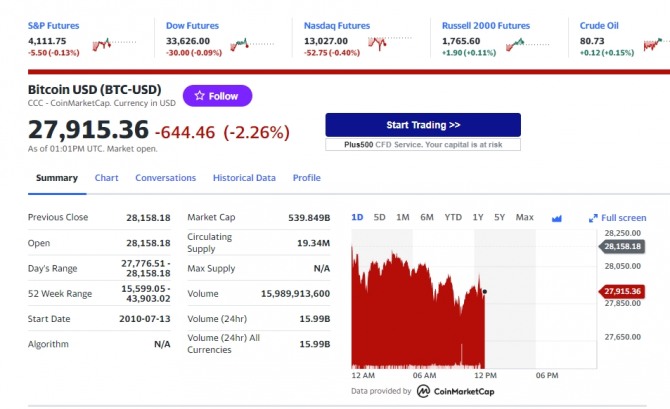This screenshot has width=670, height=409.
Task: Click Volume (24hr) All Currencies label
Action: click(x=223, y=344)
